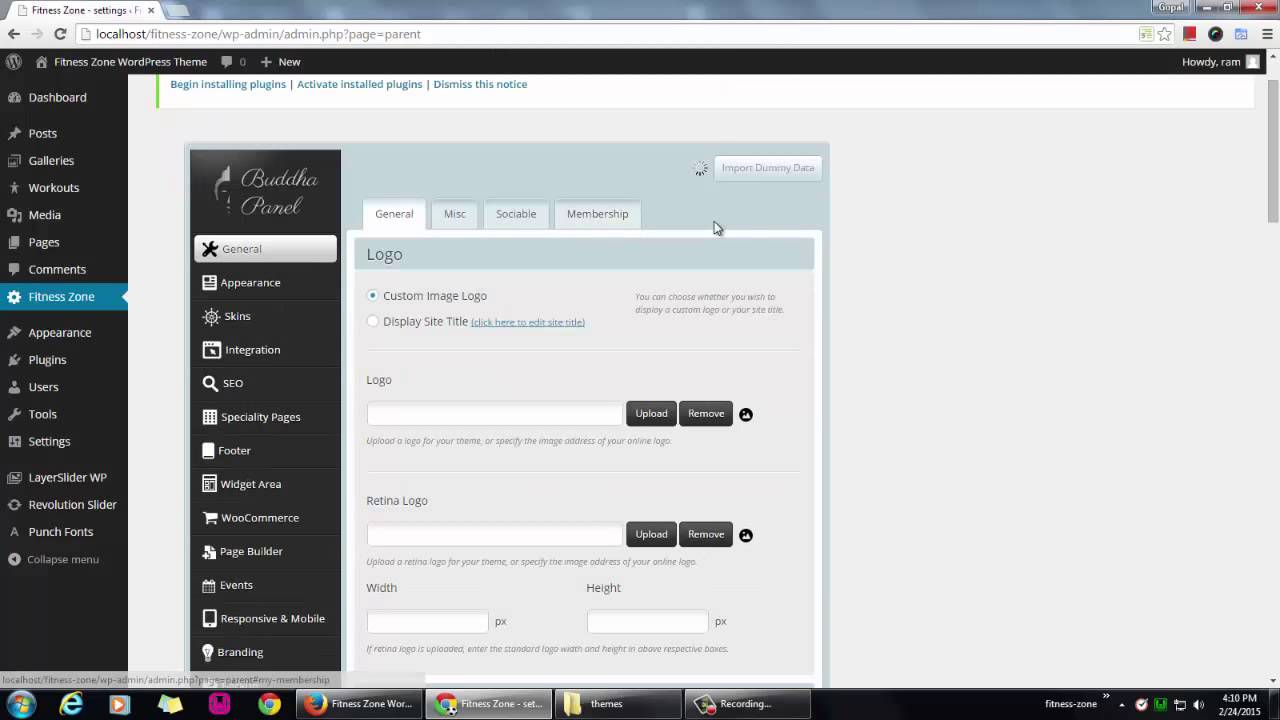This screenshot has width=1280, height=720.
Task: Open Windows Start button
Action: 21,704
